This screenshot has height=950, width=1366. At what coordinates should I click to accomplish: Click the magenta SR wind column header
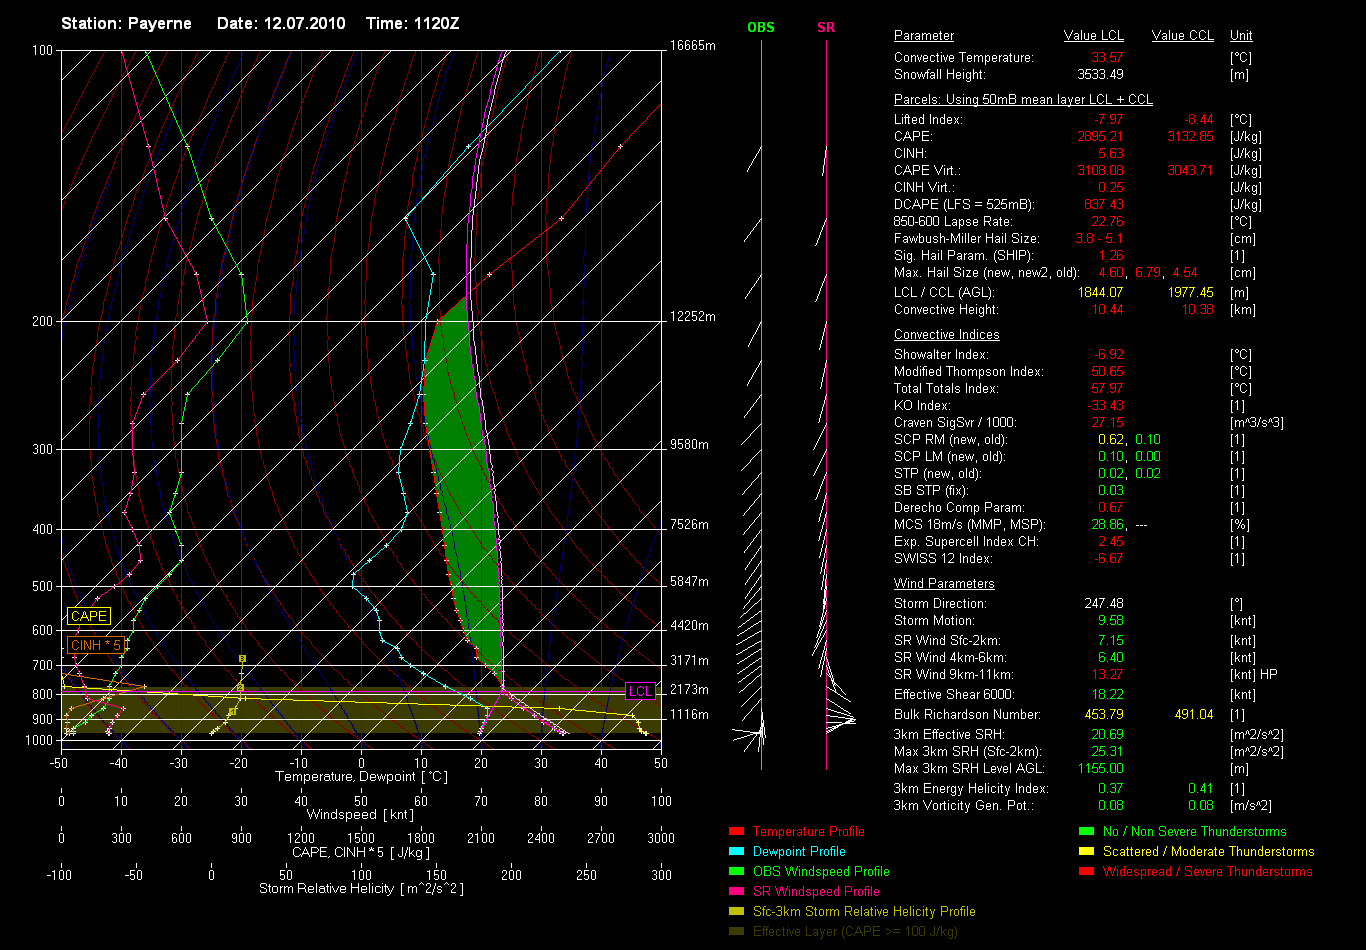coord(826,27)
